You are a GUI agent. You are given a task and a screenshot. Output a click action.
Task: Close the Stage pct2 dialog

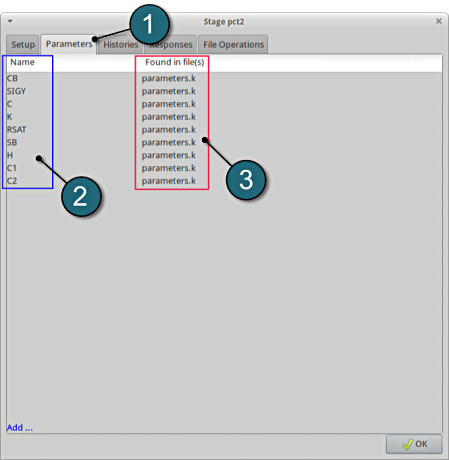pos(439,21)
